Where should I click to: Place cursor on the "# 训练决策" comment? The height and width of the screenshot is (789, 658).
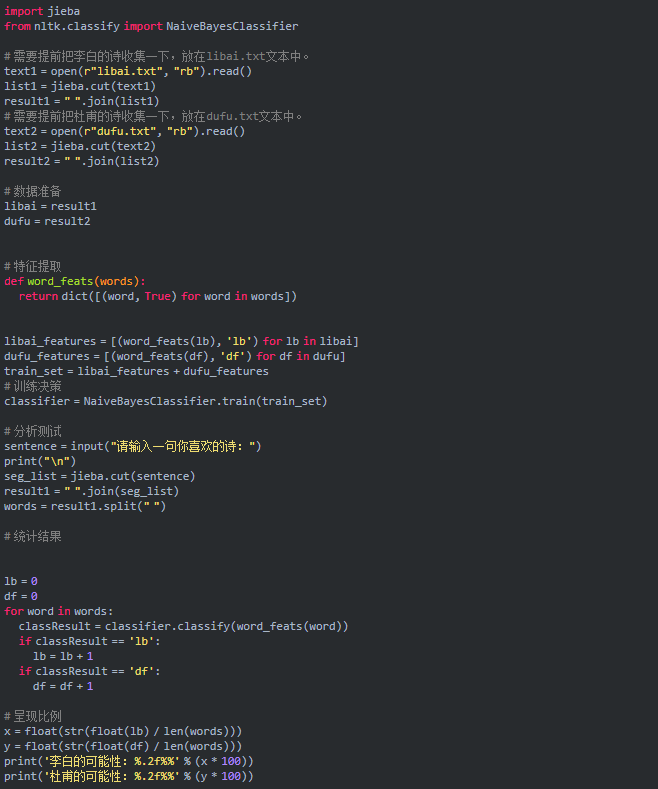pos(33,386)
